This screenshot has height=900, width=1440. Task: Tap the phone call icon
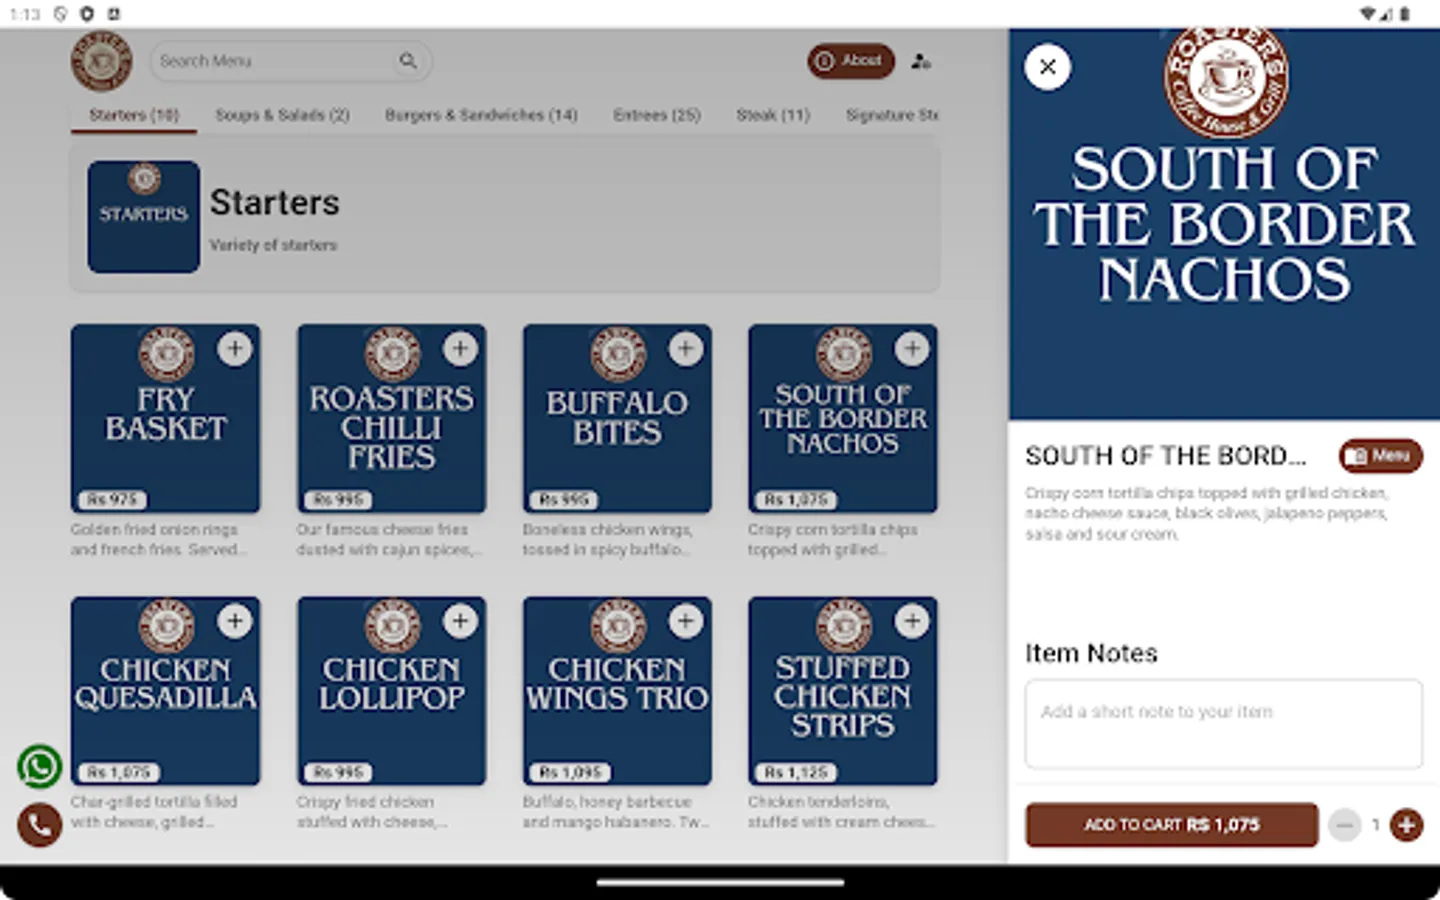click(39, 825)
